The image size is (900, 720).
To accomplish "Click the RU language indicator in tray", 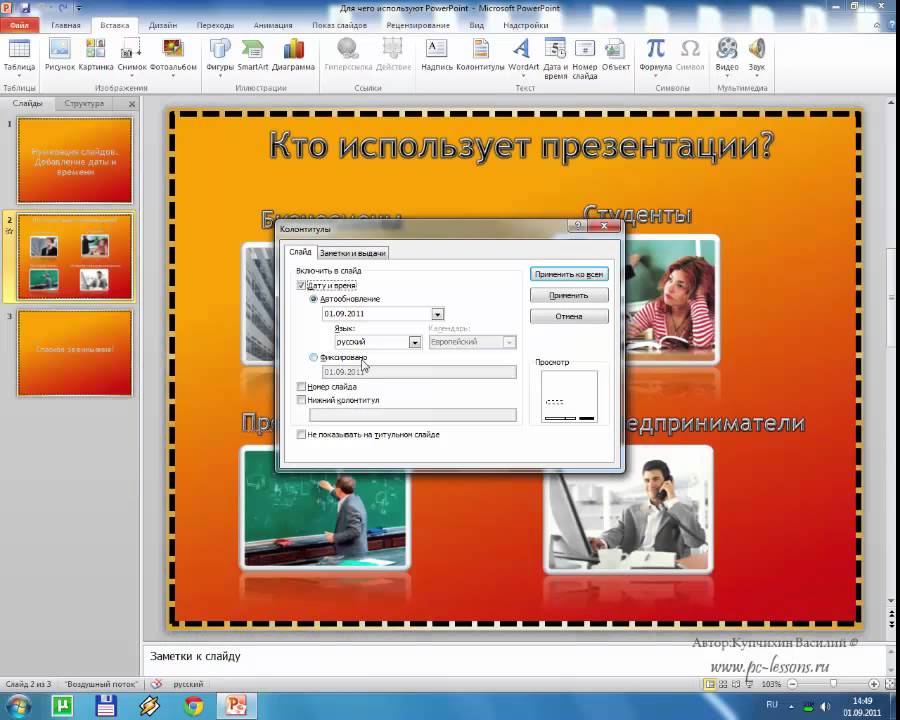I will click(x=772, y=704).
